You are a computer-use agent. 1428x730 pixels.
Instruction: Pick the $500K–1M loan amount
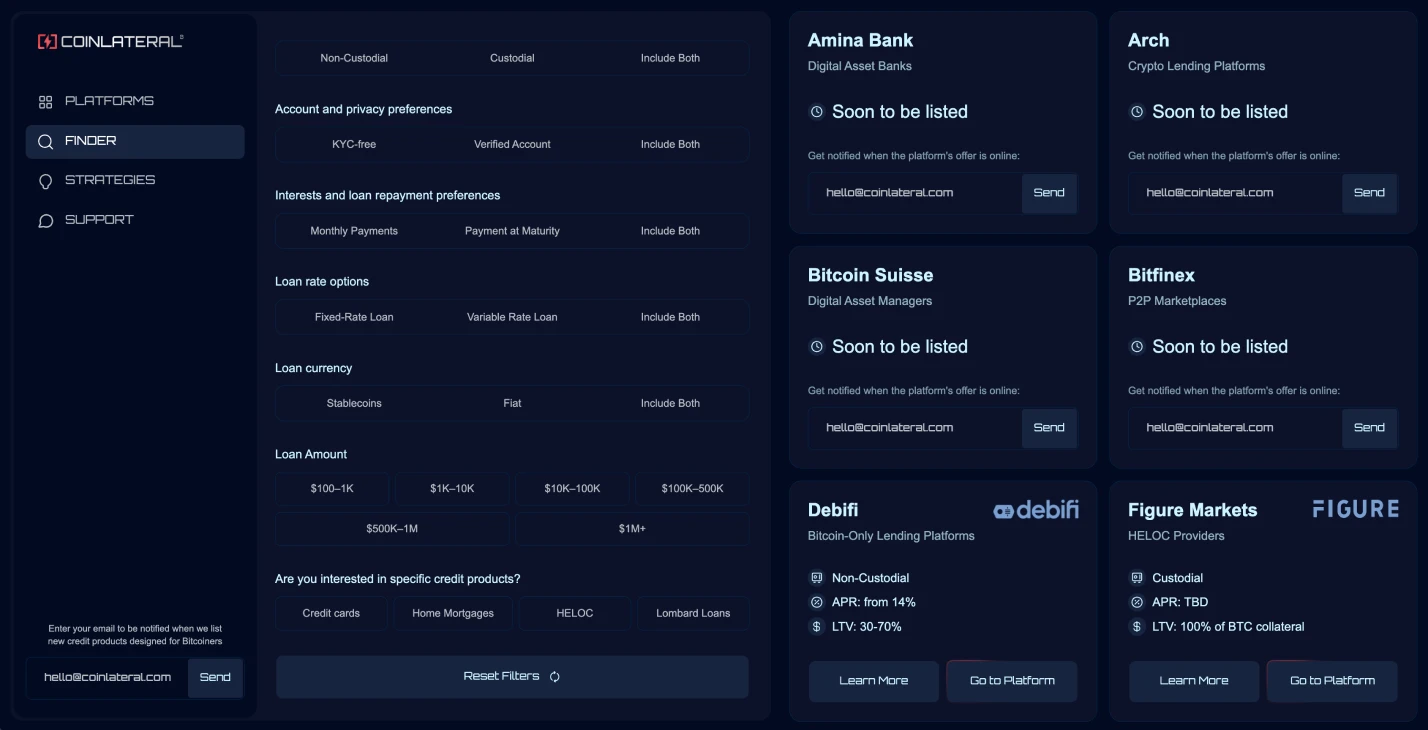[x=392, y=529]
